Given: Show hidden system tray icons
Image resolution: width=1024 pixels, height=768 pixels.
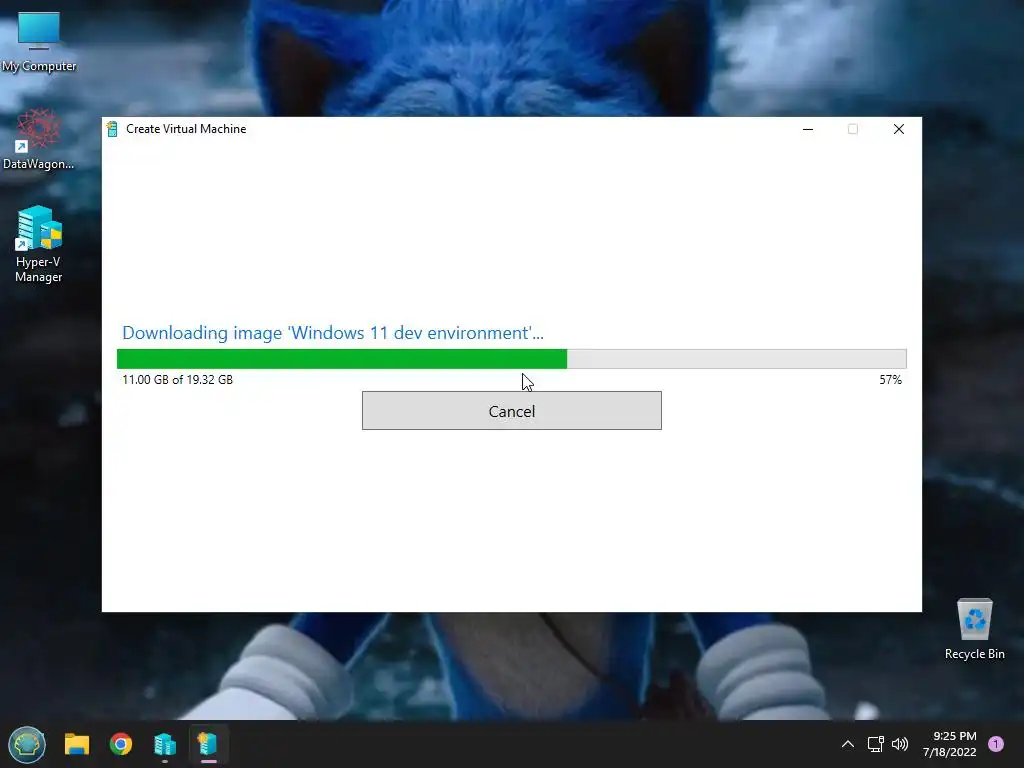Looking at the screenshot, I should click(848, 744).
